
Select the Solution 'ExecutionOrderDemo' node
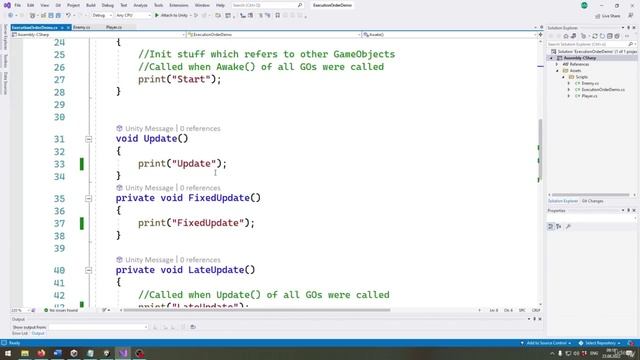594,52
